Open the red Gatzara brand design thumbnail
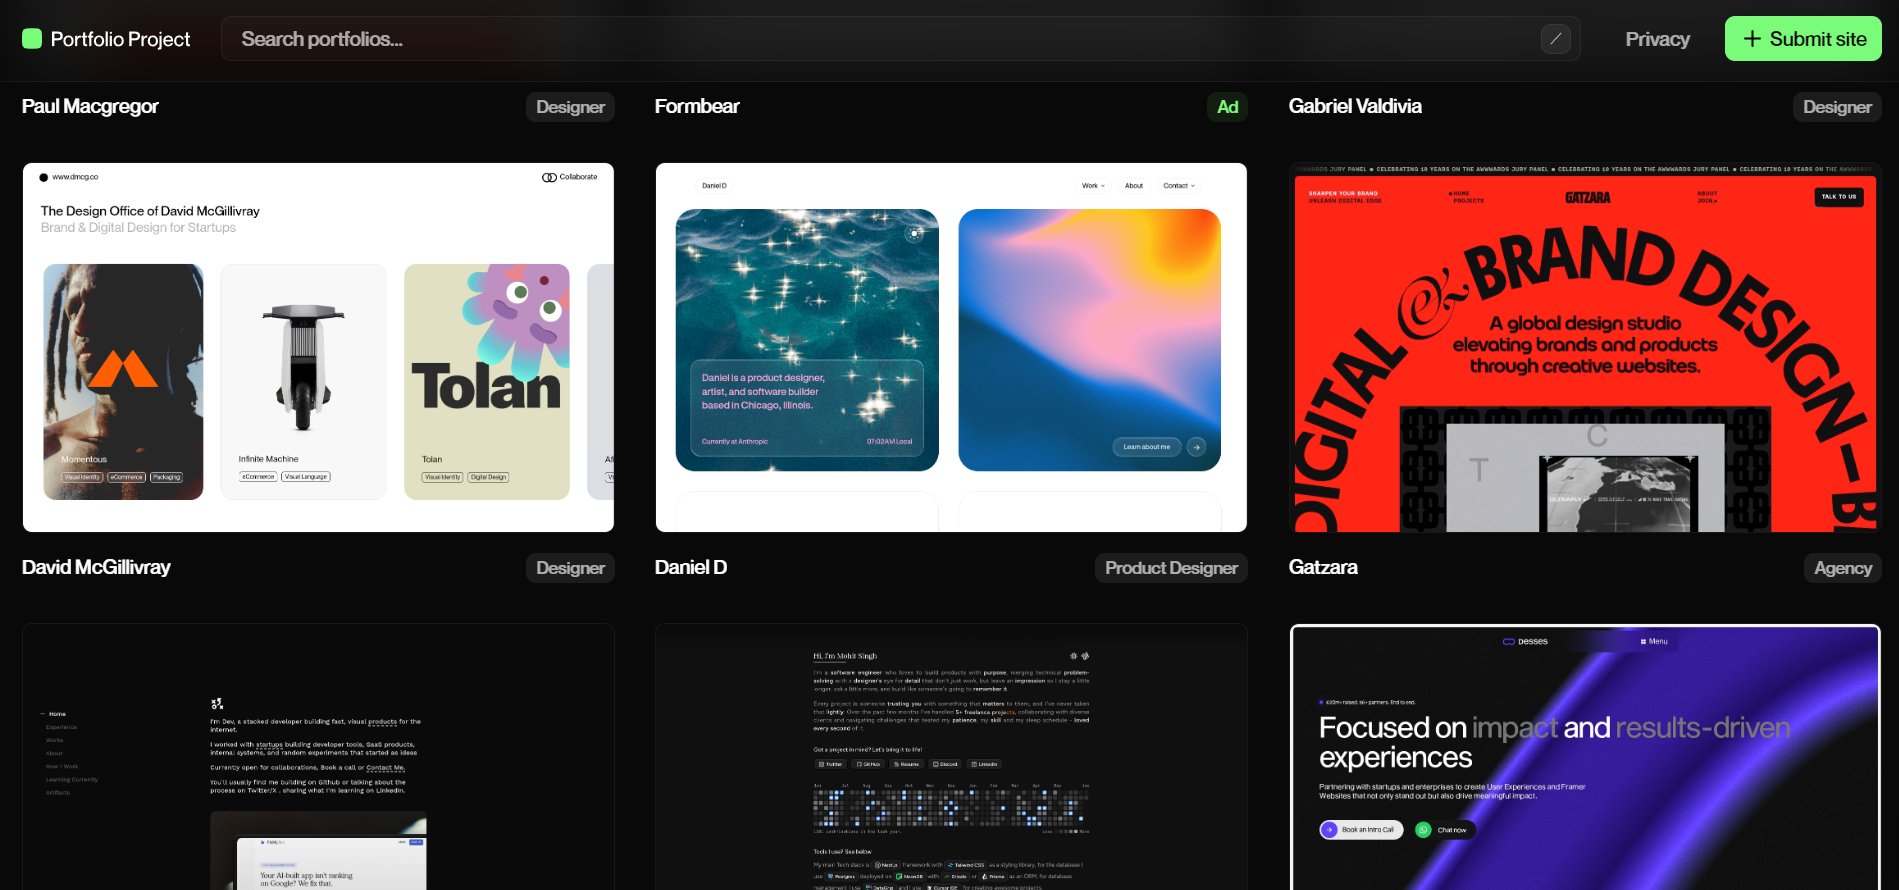 pyautogui.click(x=1585, y=347)
